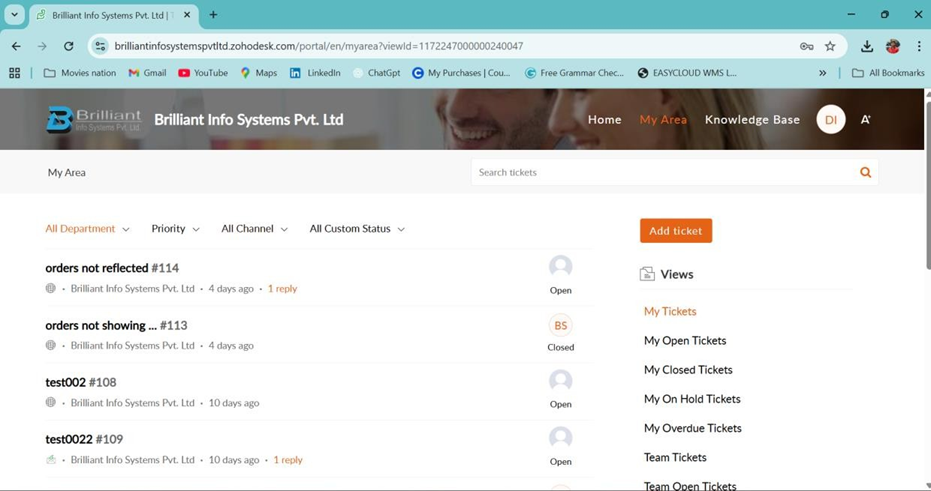Bookmark this page with the star icon
This screenshot has height=491, width=931.
tap(830, 46)
